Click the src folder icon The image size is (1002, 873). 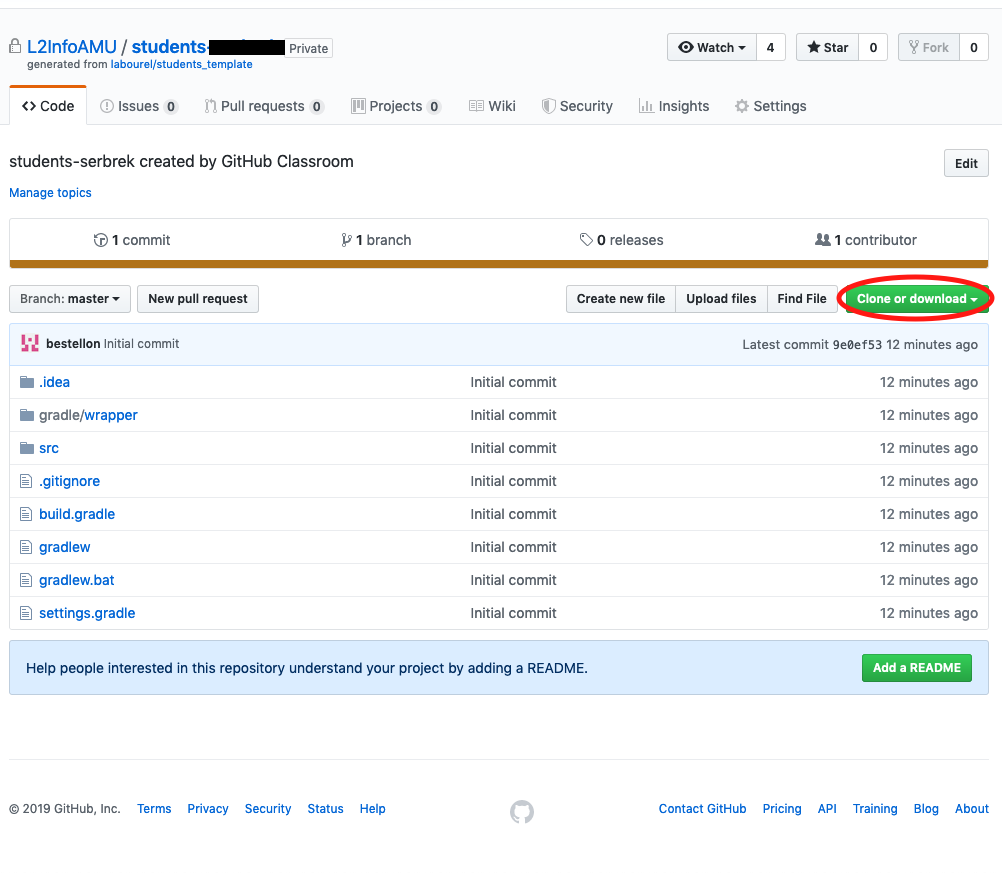[27, 448]
